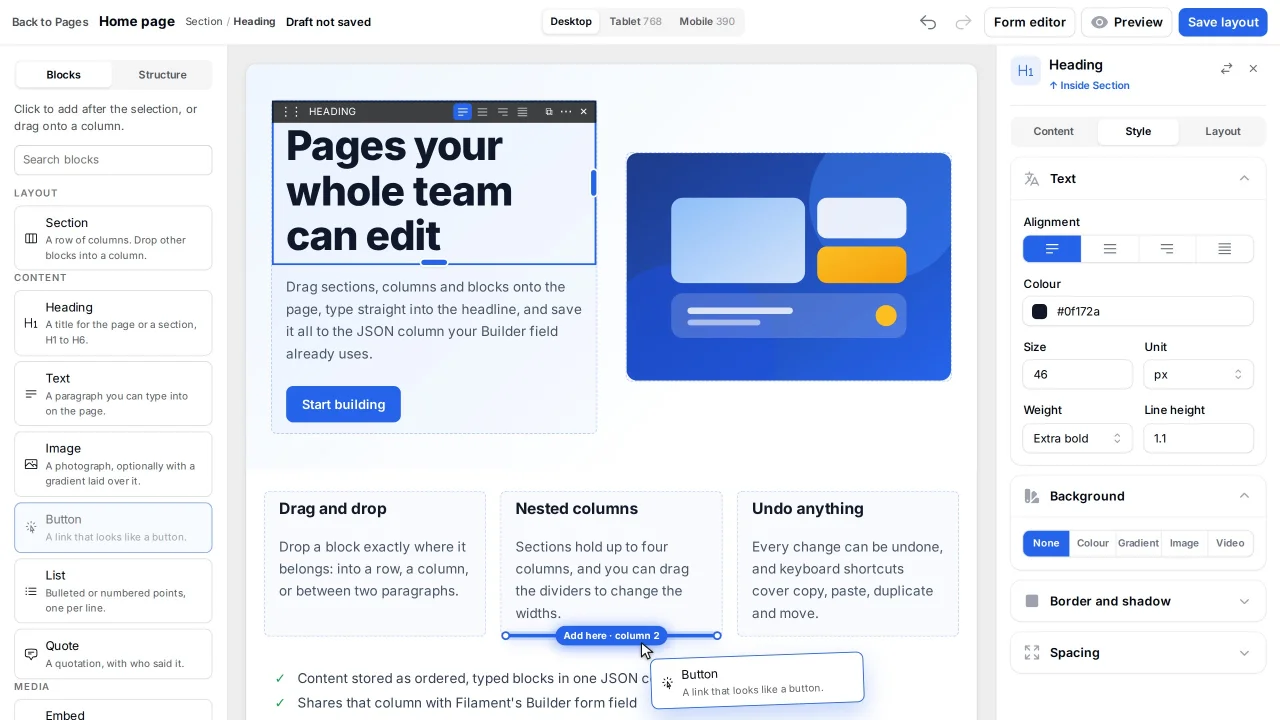The height and width of the screenshot is (720, 1280).
Task: Open the Weight dropdown showing Extra bold
Action: [1077, 438]
